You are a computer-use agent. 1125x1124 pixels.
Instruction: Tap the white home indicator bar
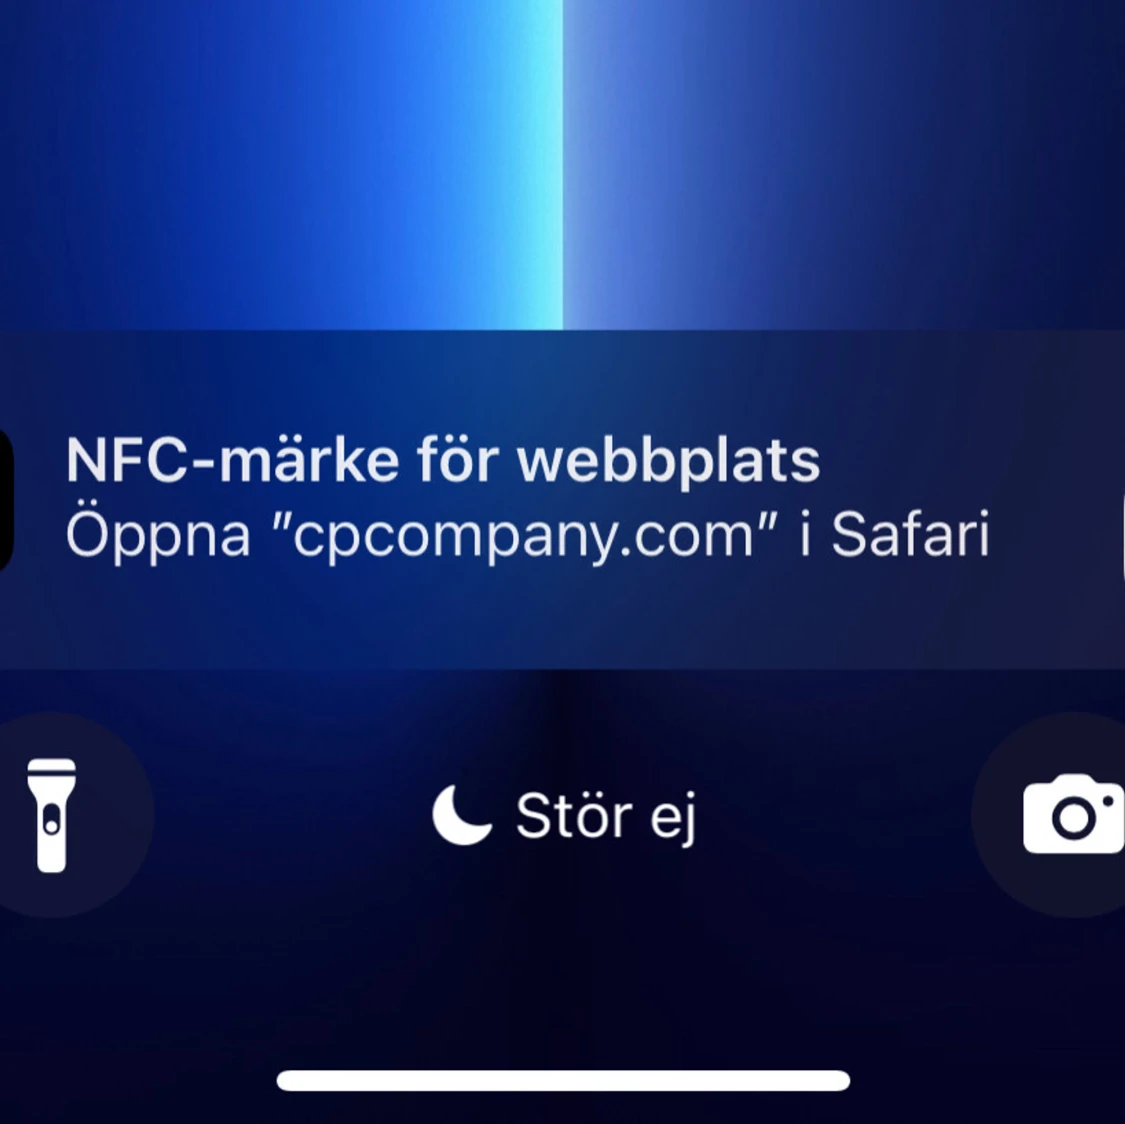(563, 1080)
